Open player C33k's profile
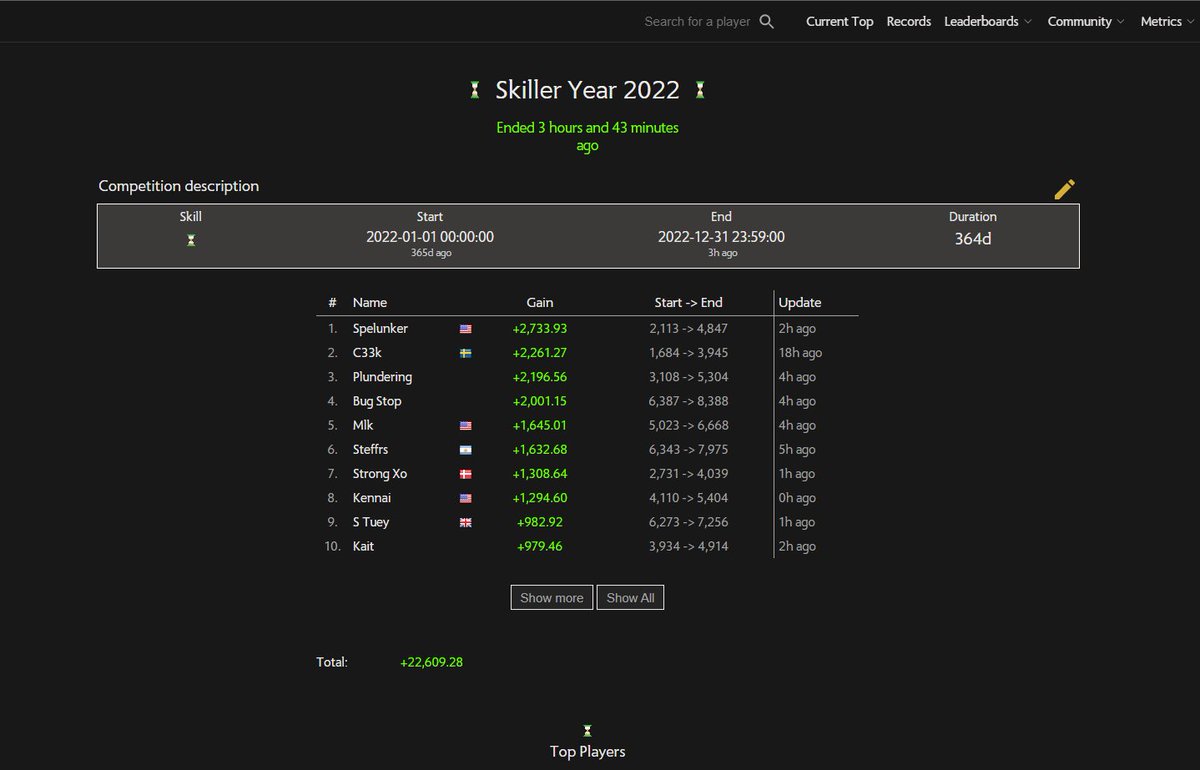The image size is (1200, 770). click(x=367, y=353)
